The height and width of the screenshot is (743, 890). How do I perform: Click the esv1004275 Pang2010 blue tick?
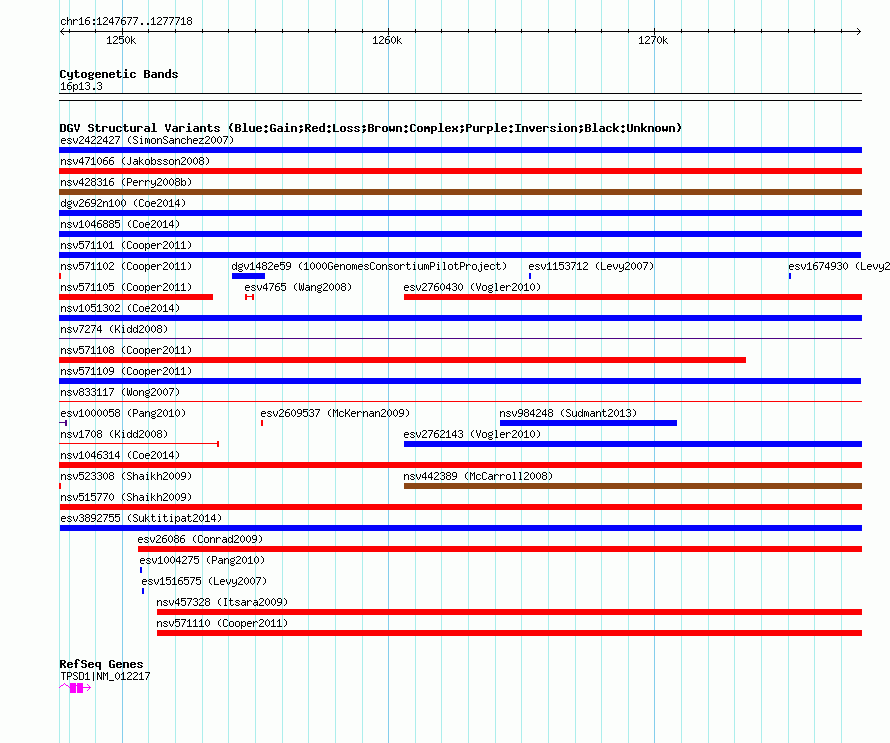(141, 570)
